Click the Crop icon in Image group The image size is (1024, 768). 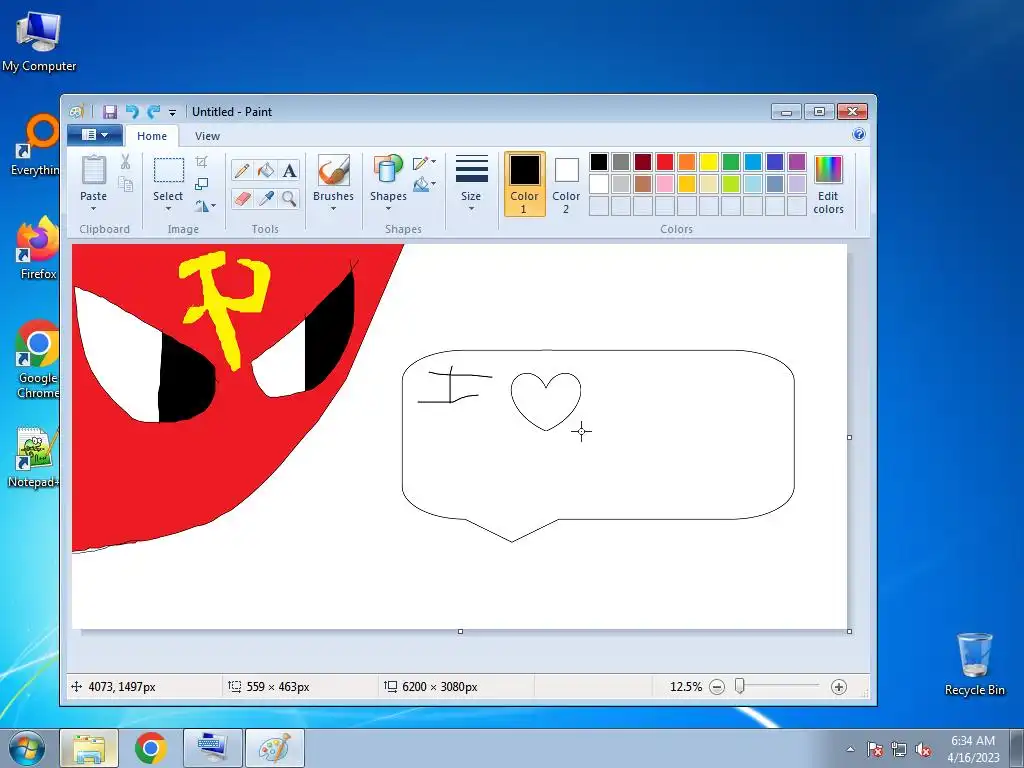pyautogui.click(x=202, y=162)
